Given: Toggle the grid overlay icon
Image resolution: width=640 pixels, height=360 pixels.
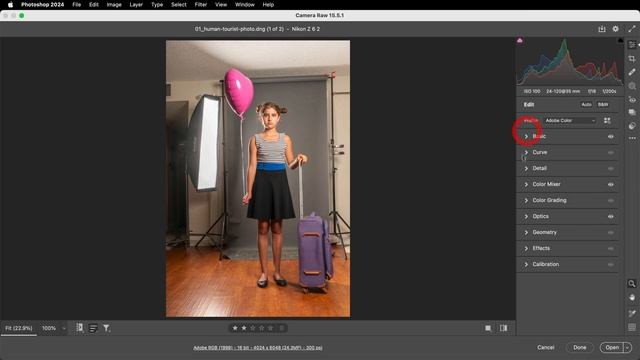Looking at the screenshot, I should tap(632, 327).
